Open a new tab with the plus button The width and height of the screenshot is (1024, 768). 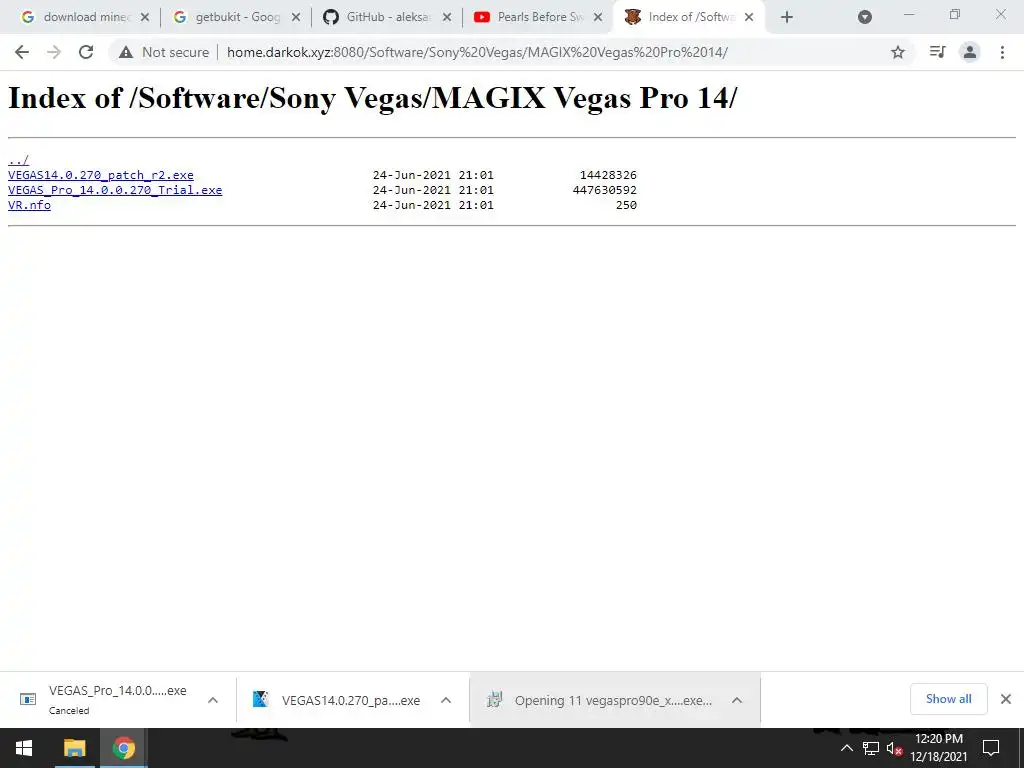[787, 17]
